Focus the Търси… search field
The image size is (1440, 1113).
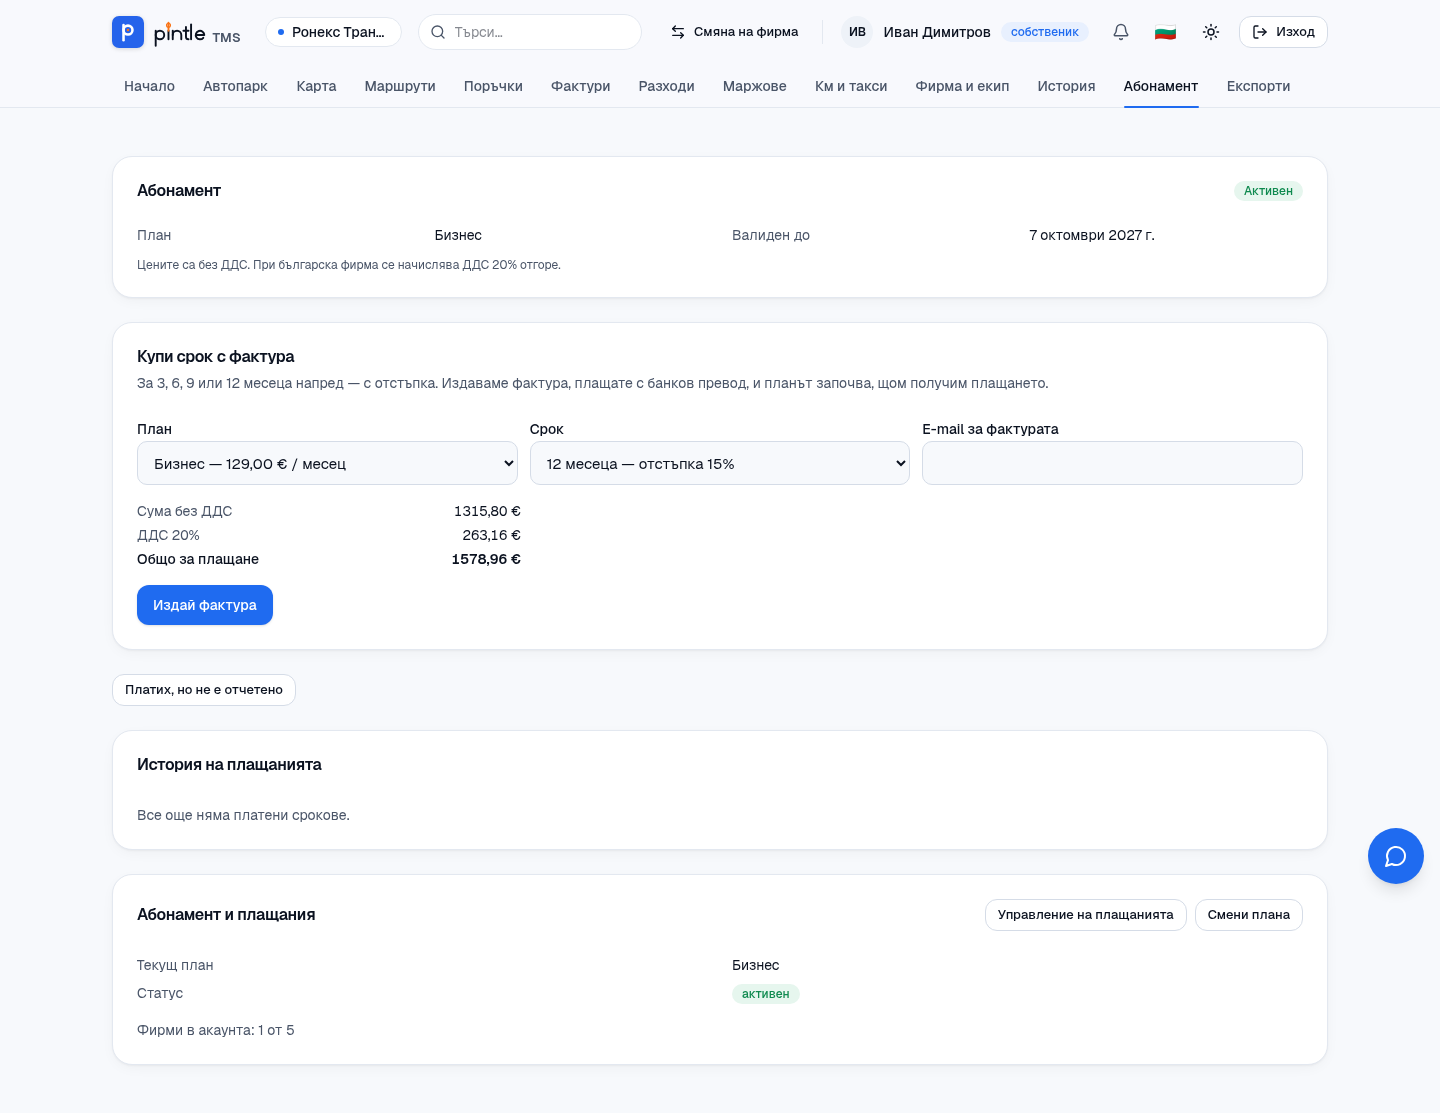coord(530,32)
